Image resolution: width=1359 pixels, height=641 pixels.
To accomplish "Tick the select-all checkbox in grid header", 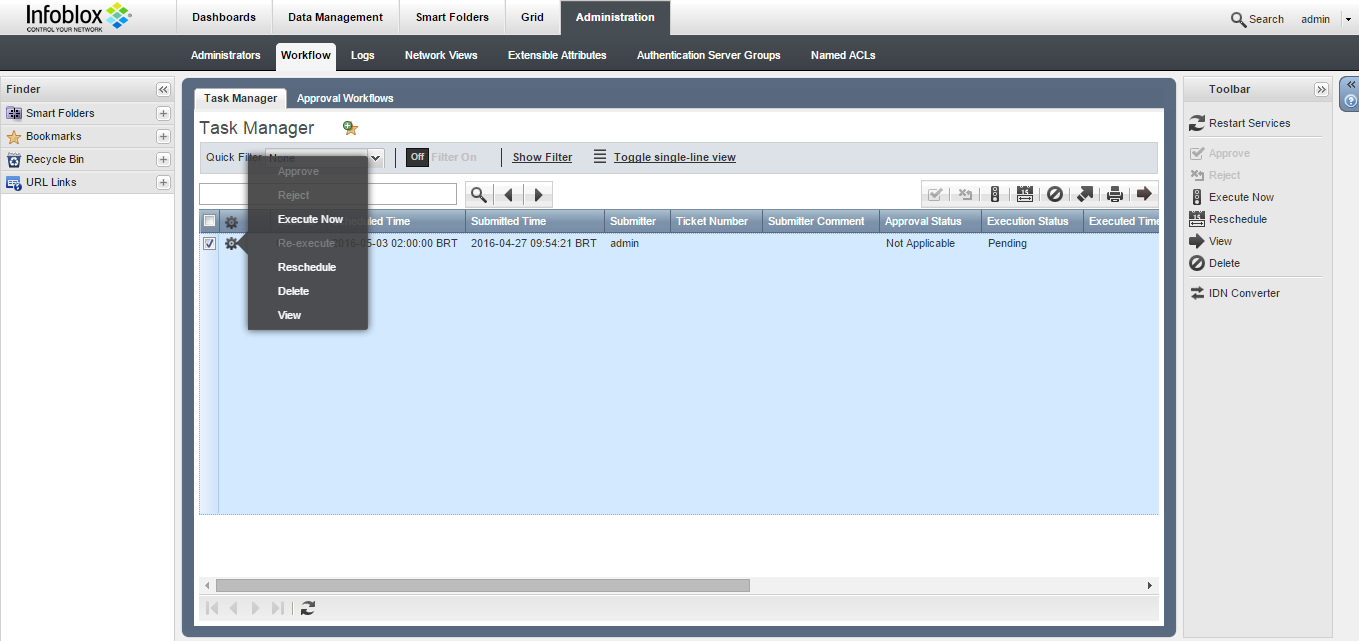I will tap(209, 221).
